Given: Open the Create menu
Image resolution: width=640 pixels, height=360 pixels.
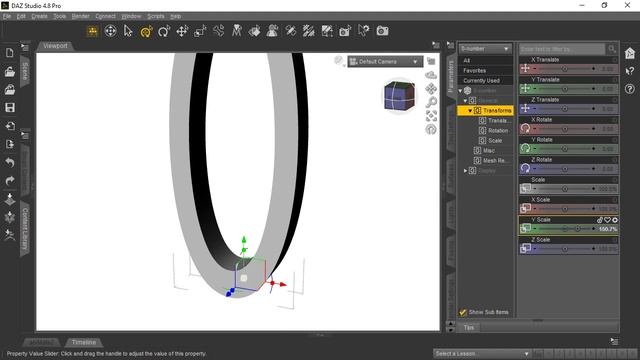Looking at the screenshot, I should 40,16.
